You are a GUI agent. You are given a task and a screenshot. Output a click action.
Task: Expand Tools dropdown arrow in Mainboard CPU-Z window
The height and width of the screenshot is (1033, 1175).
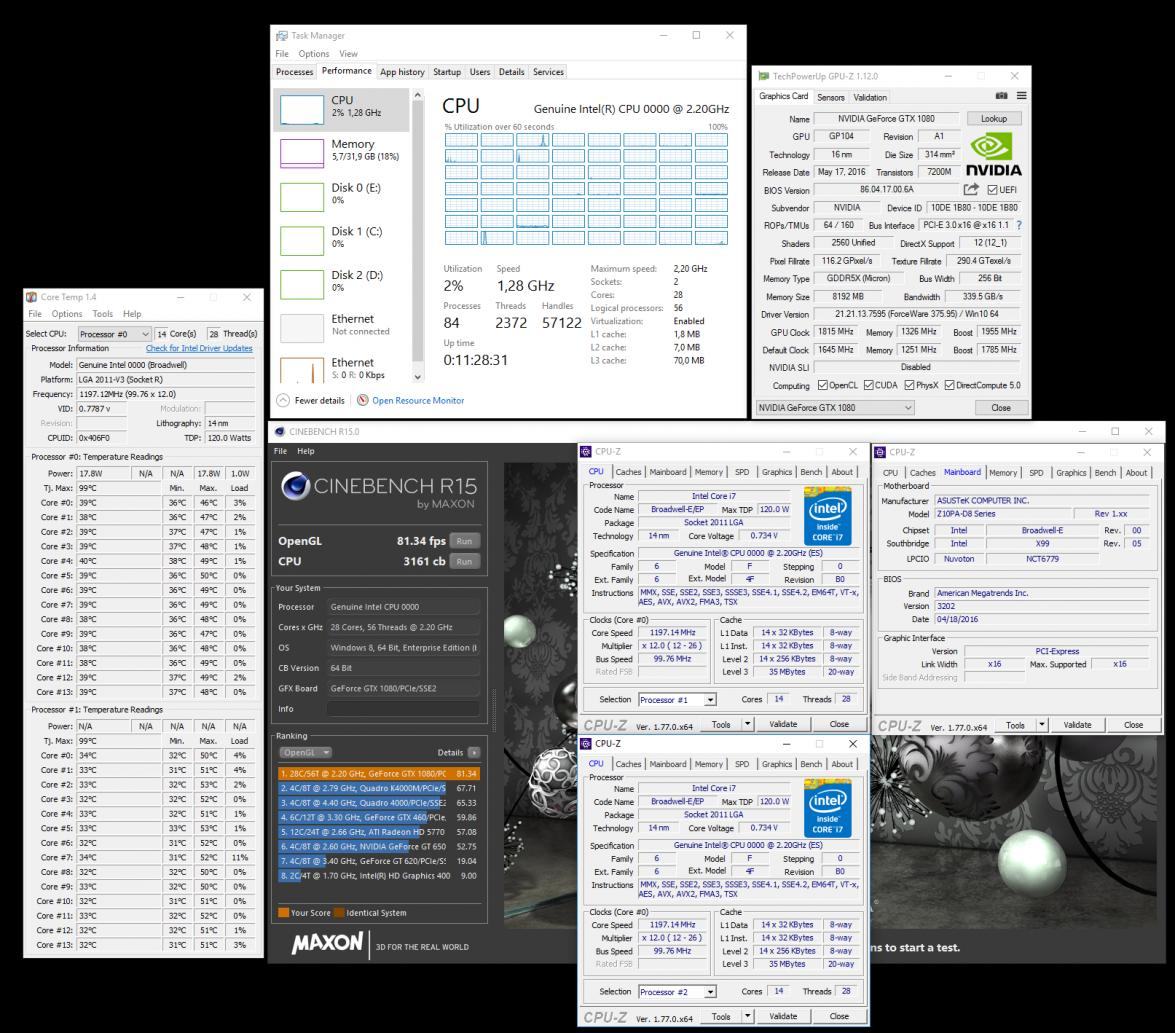coord(1042,724)
